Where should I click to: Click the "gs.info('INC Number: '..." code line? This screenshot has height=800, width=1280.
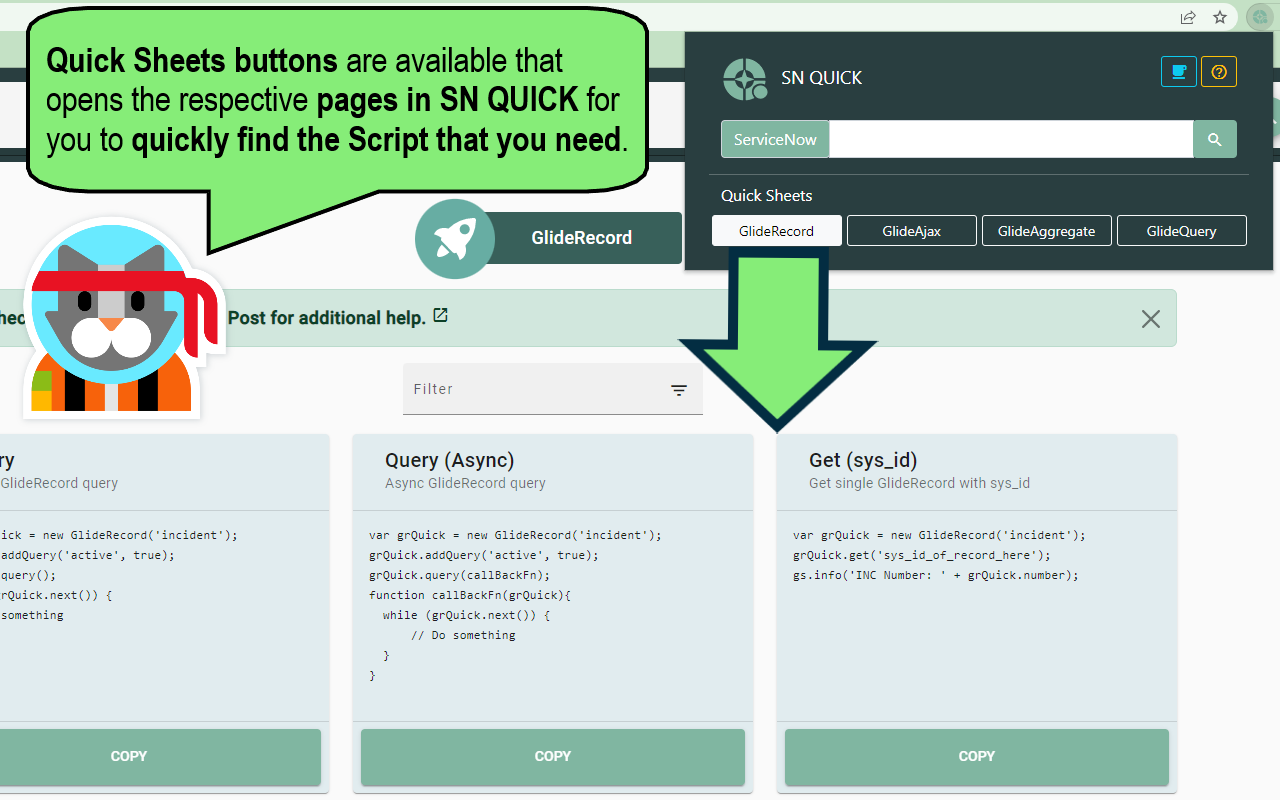tap(936, 575)
